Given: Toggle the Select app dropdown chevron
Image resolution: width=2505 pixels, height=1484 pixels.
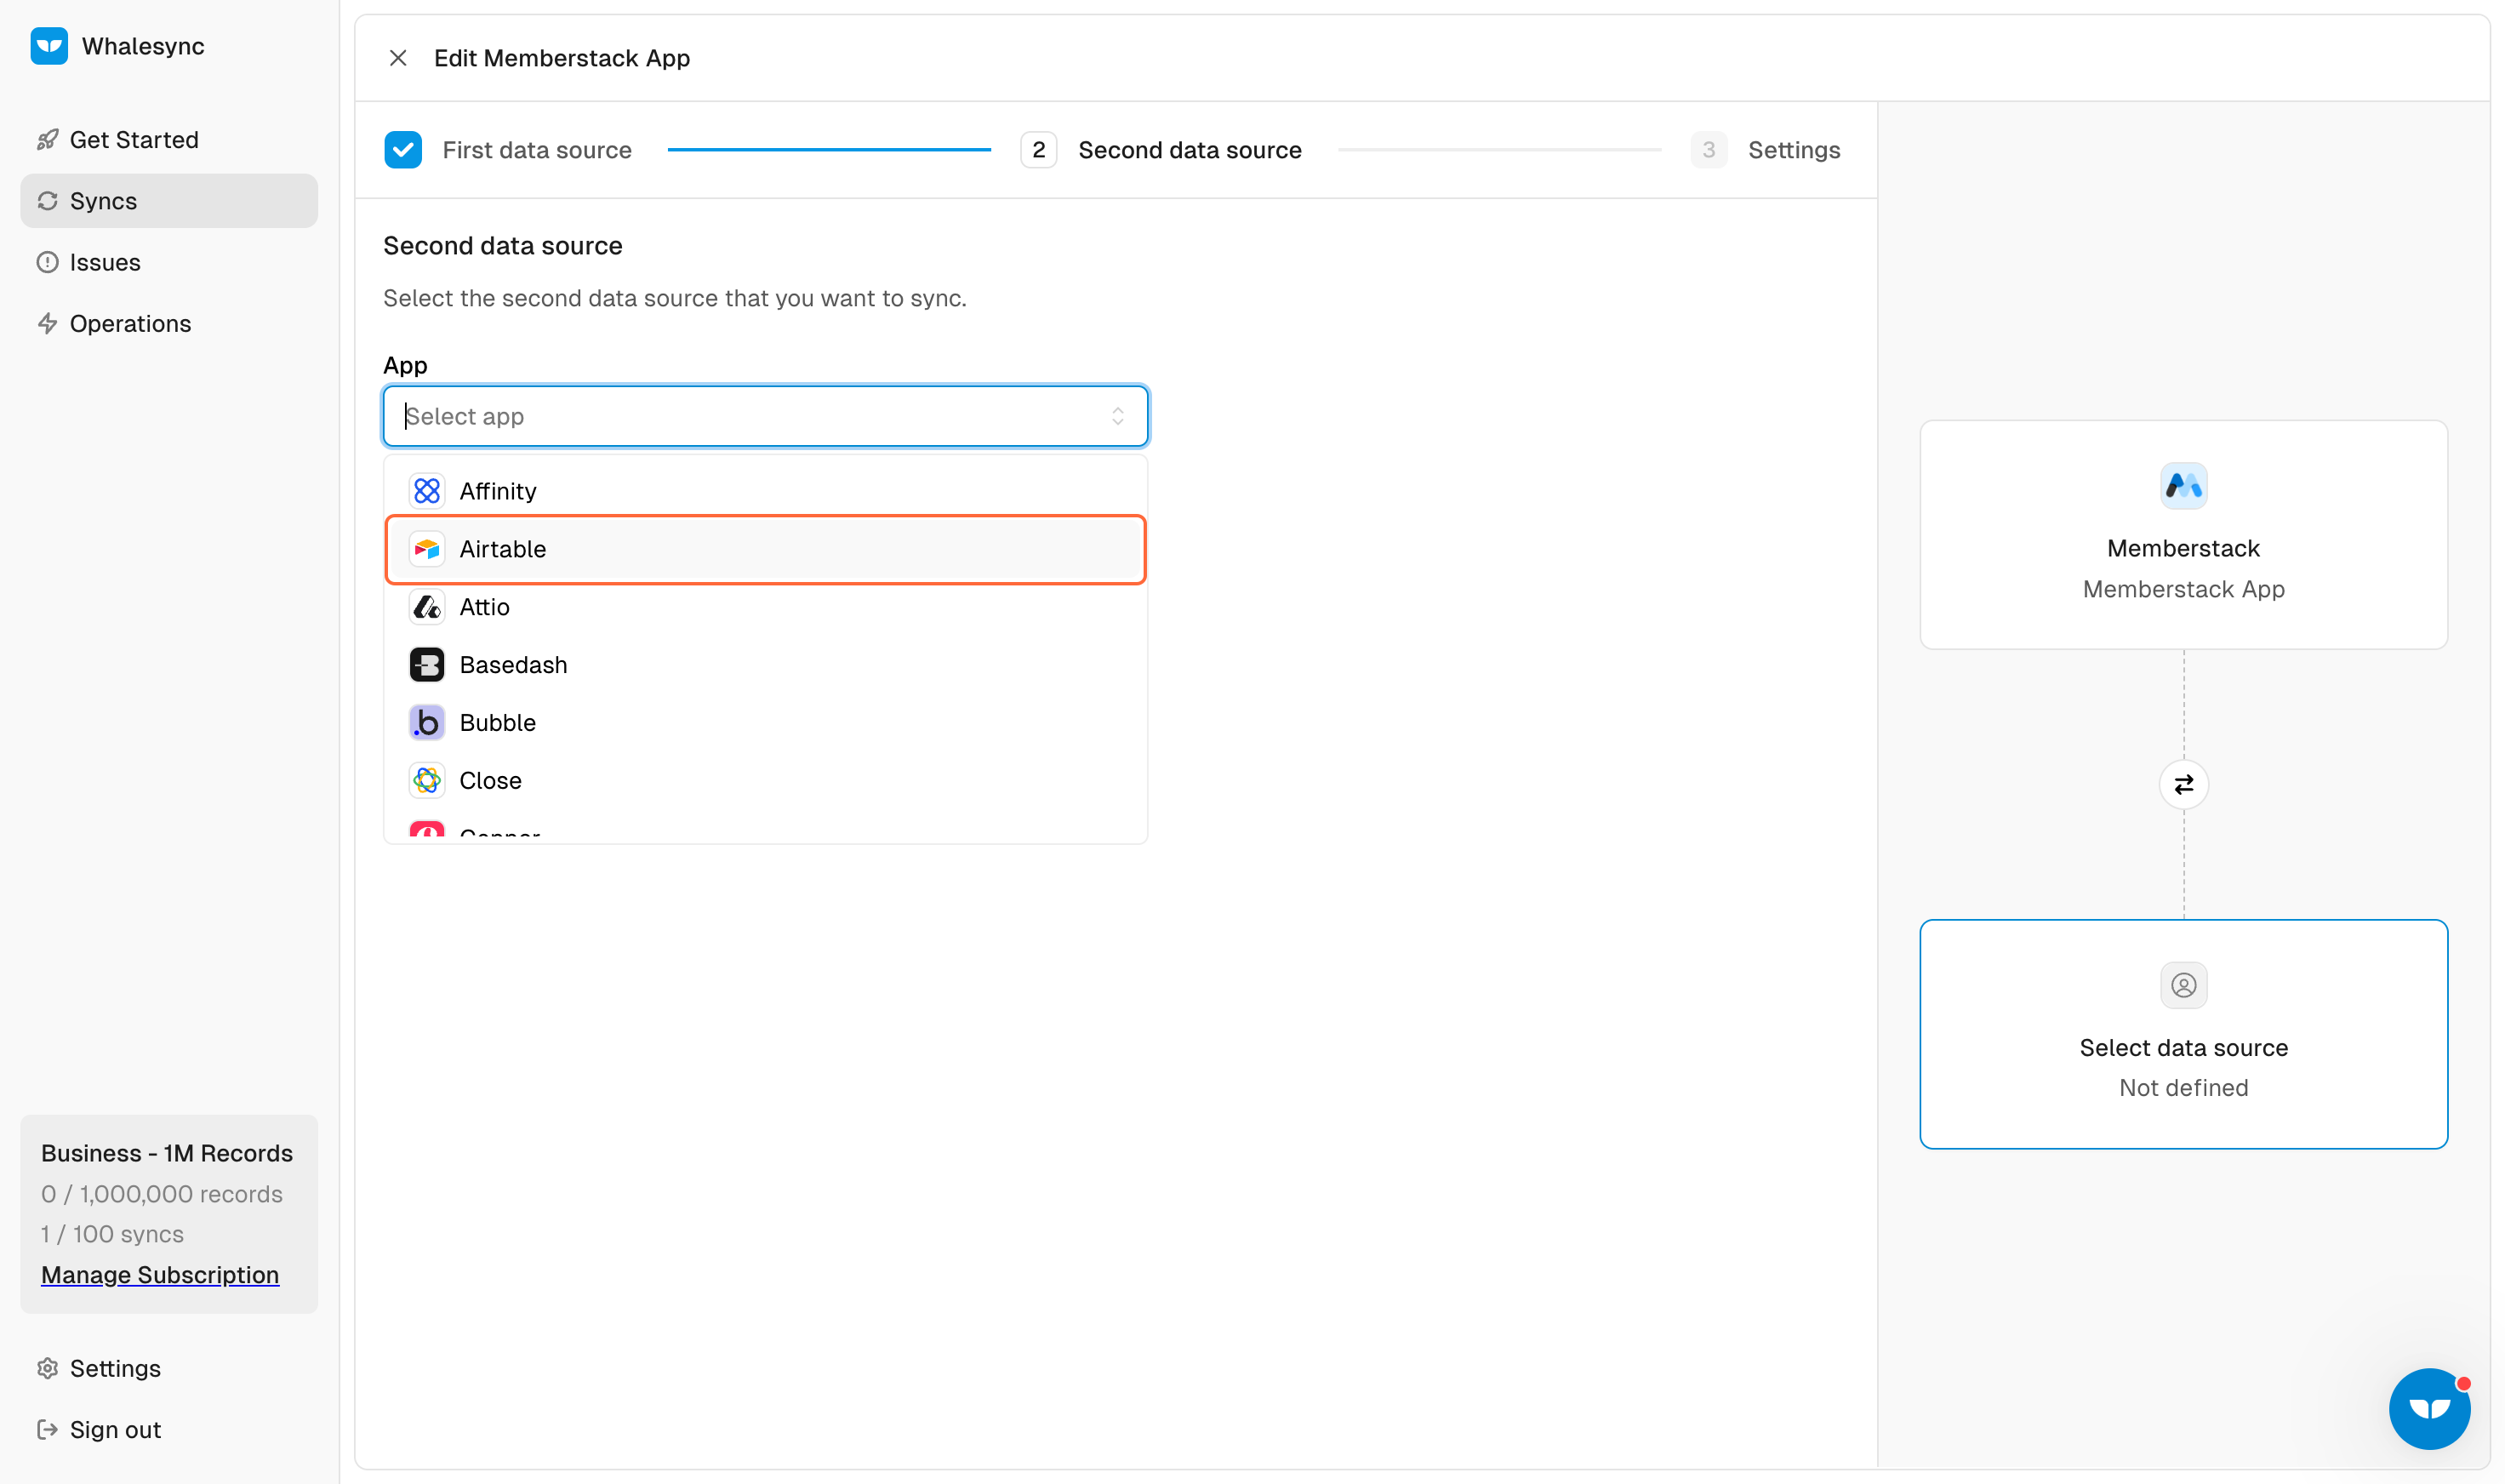Looking at the screenshot, I should (x=1117, y=416).
